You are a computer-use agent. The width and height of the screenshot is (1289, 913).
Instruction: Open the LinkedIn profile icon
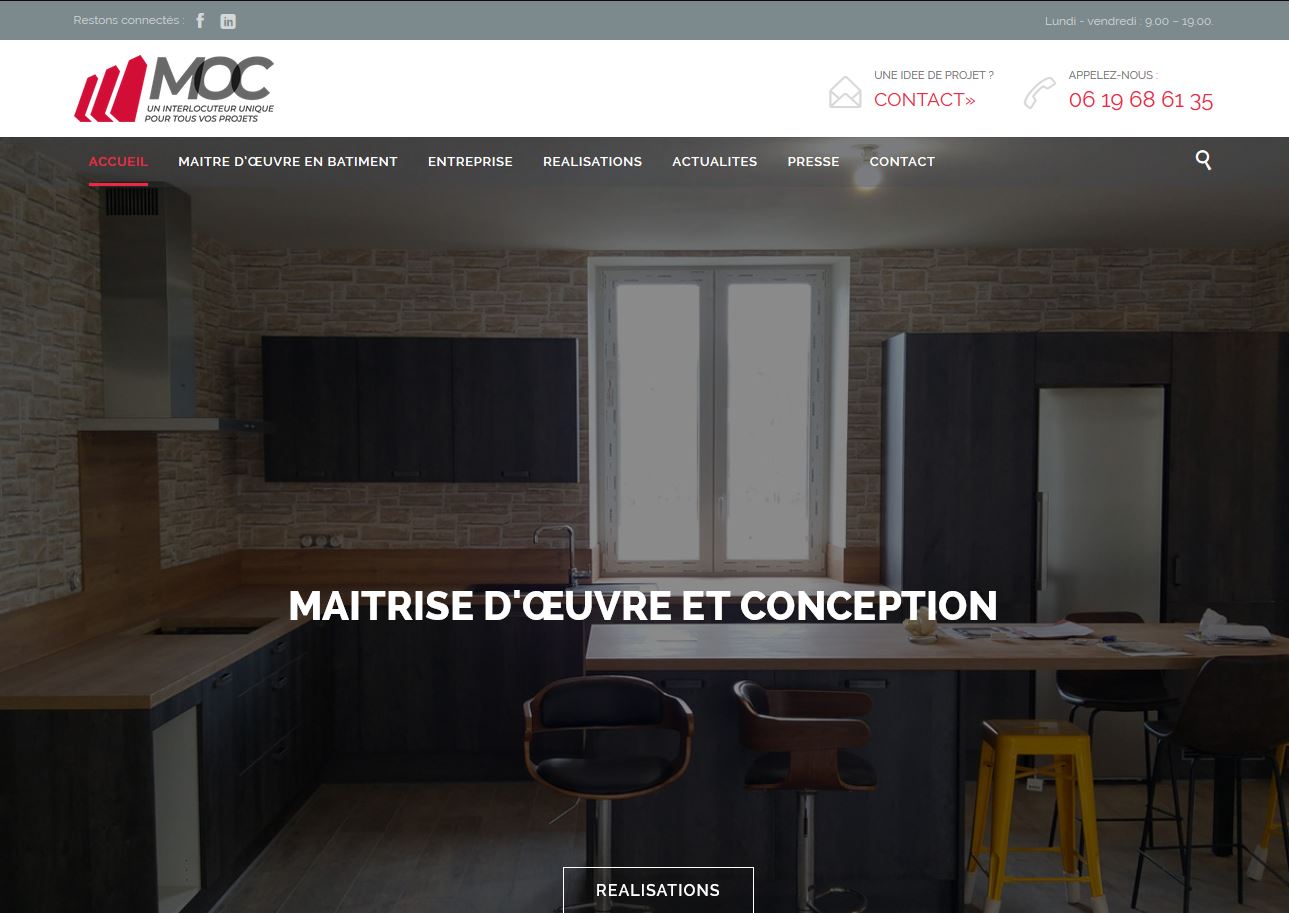coord(228,21)
